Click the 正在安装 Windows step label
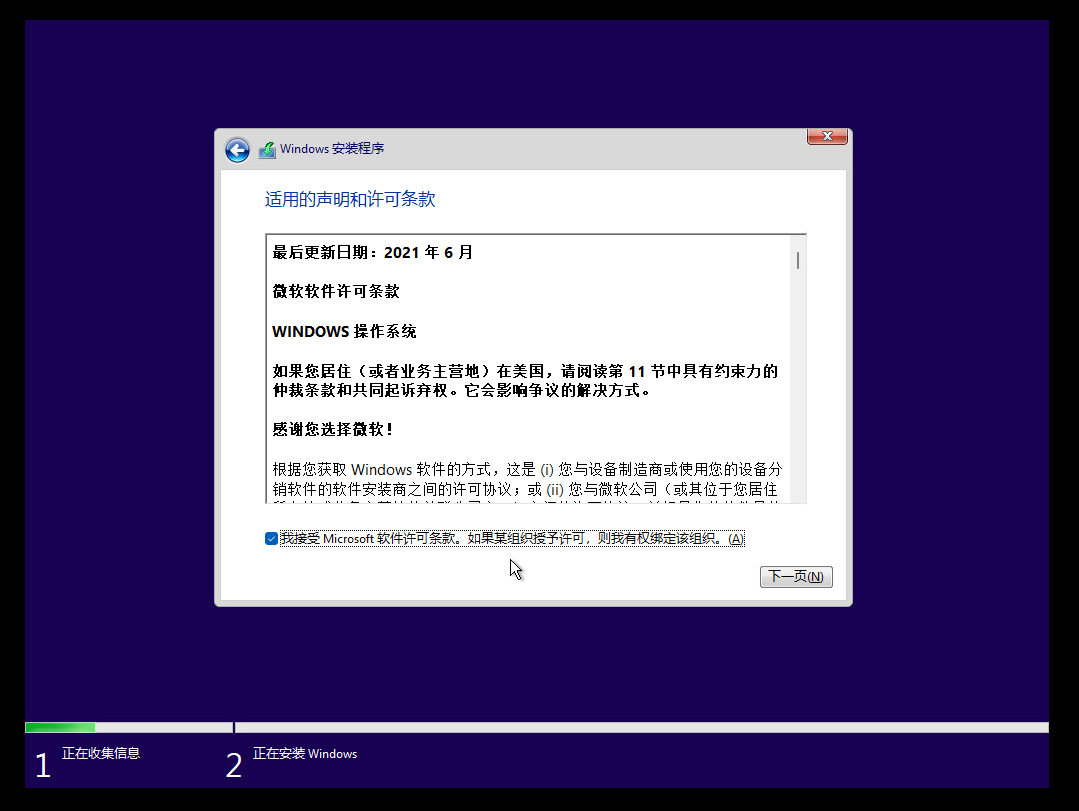This screenshot has width=1079, height=811. pos(305,754)
